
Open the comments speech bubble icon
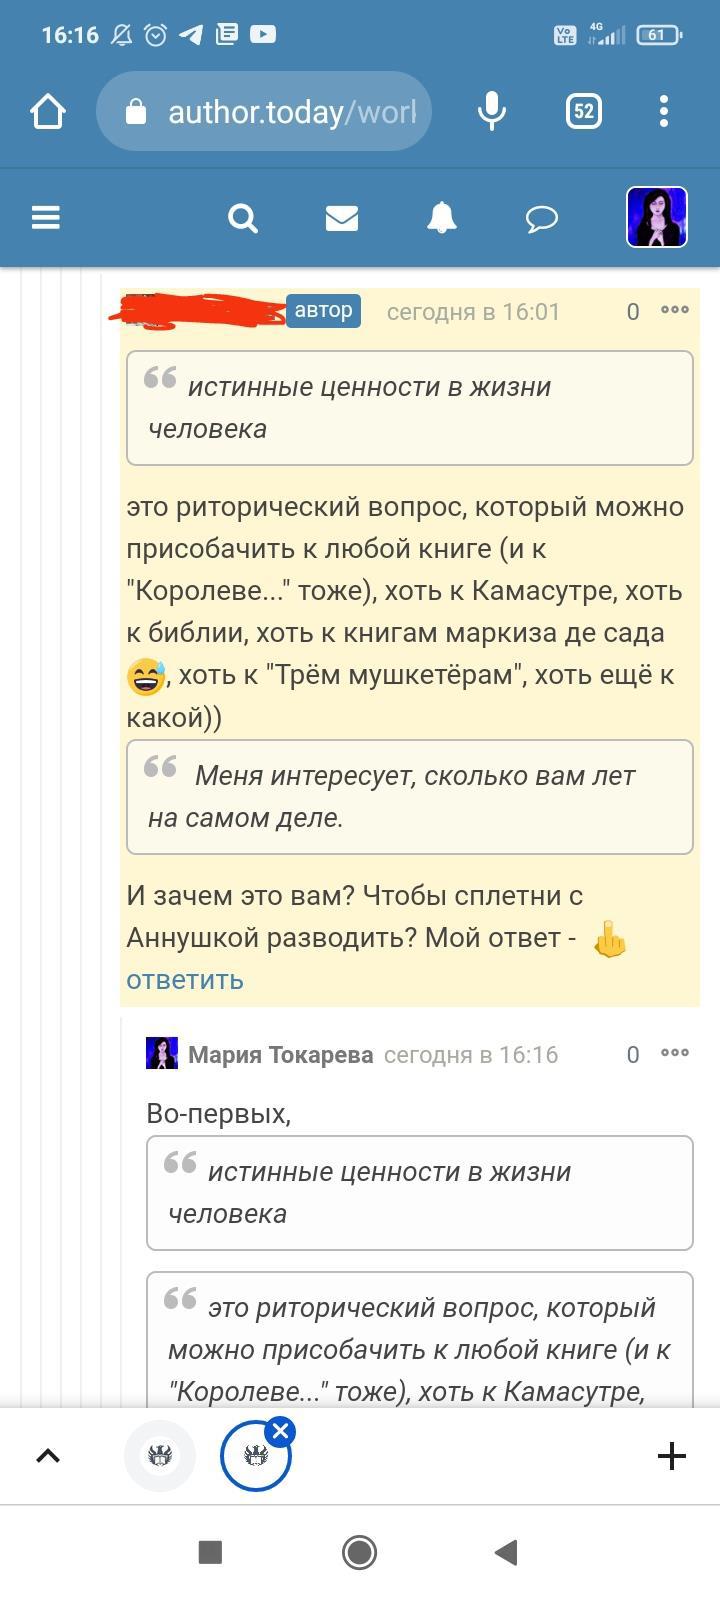pos(541,217)
